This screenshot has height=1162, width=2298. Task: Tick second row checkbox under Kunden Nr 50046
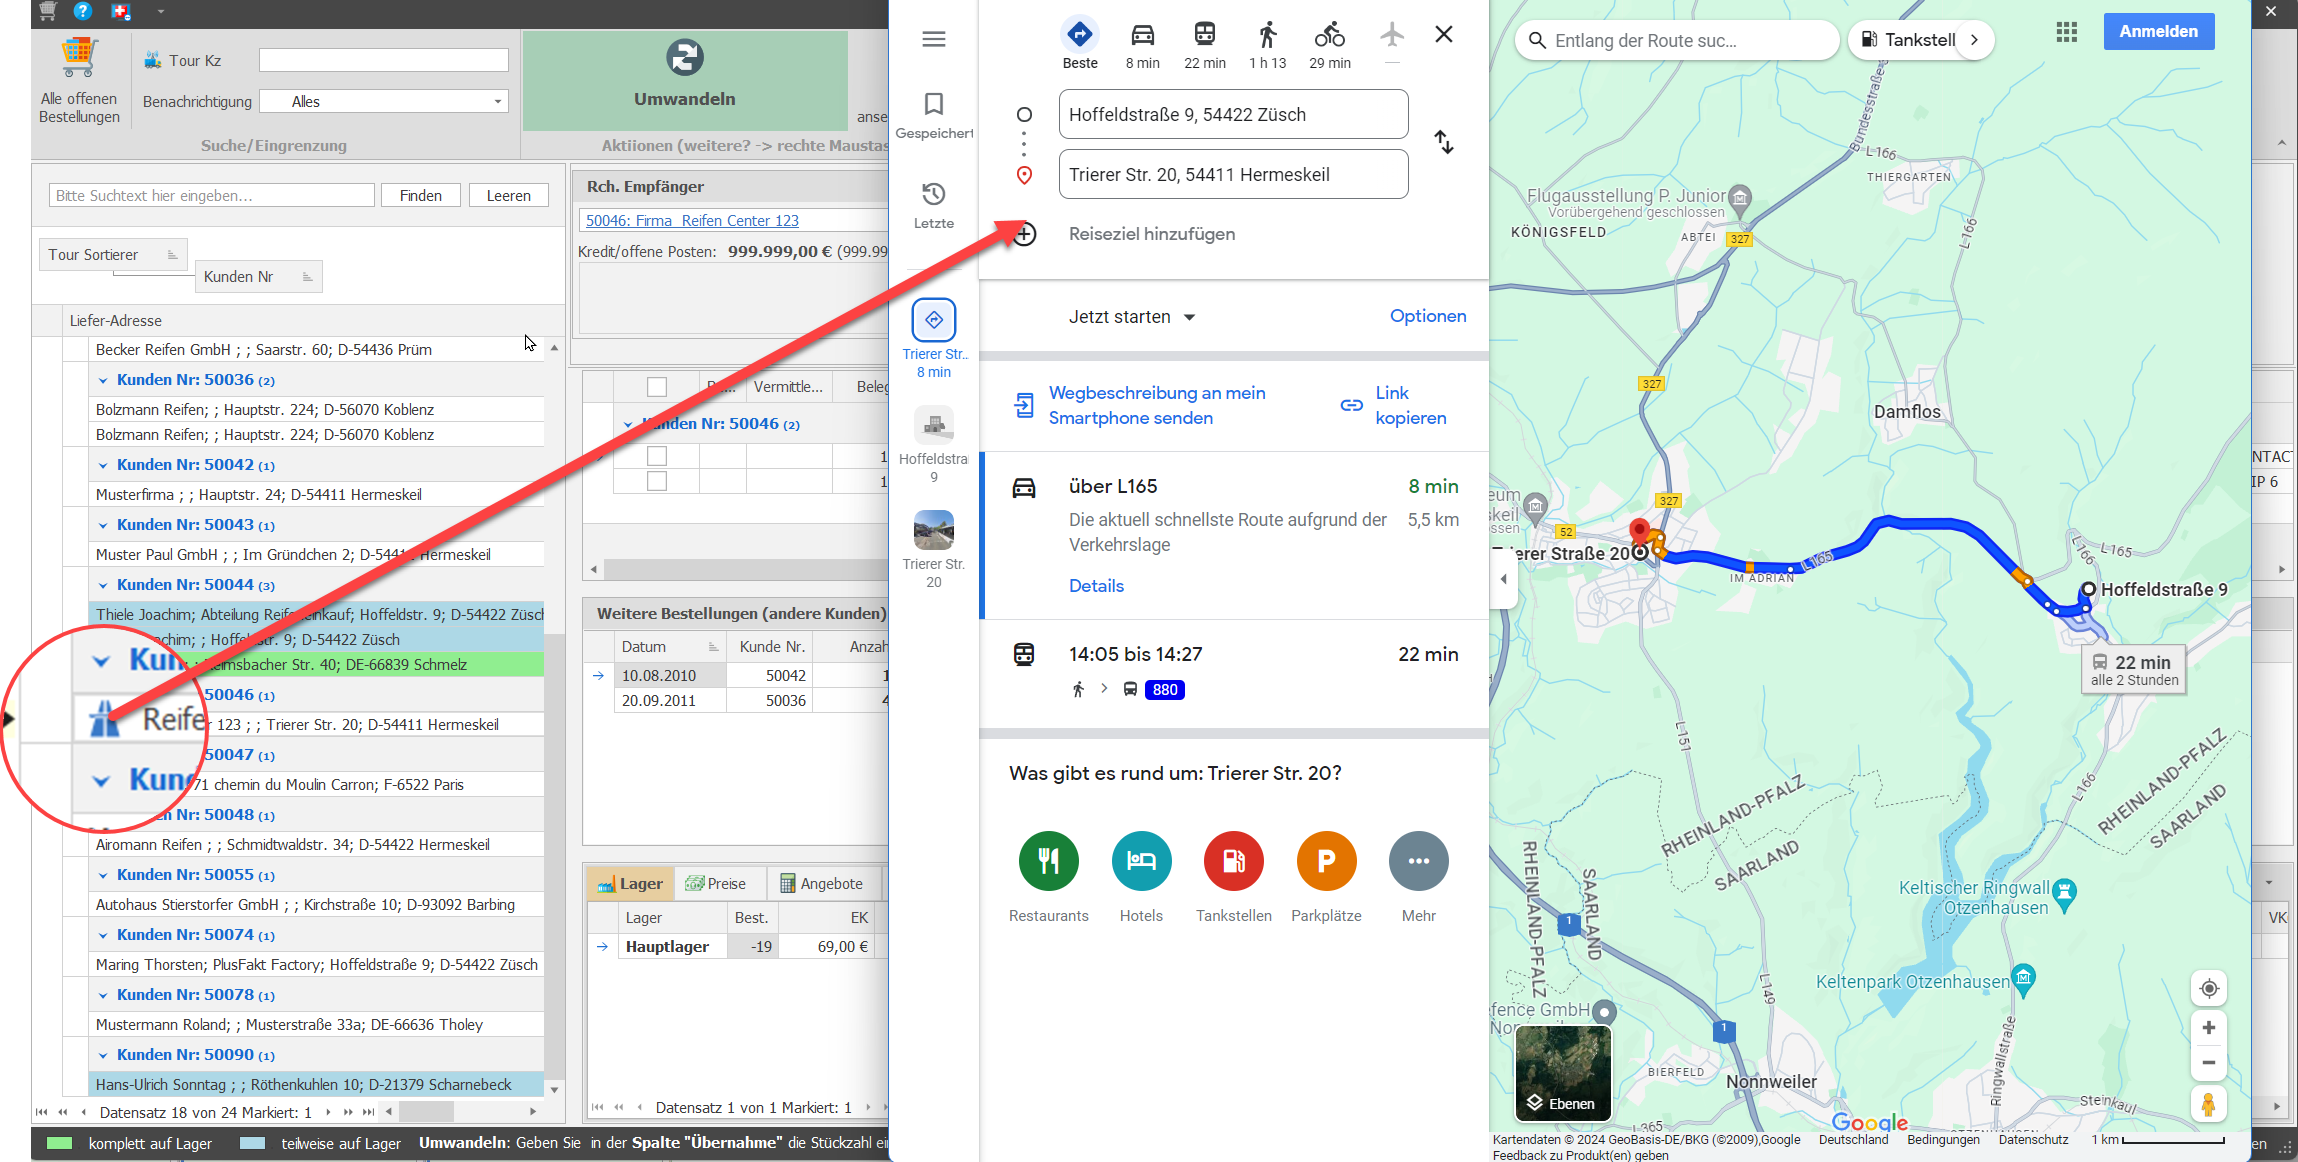656,481
